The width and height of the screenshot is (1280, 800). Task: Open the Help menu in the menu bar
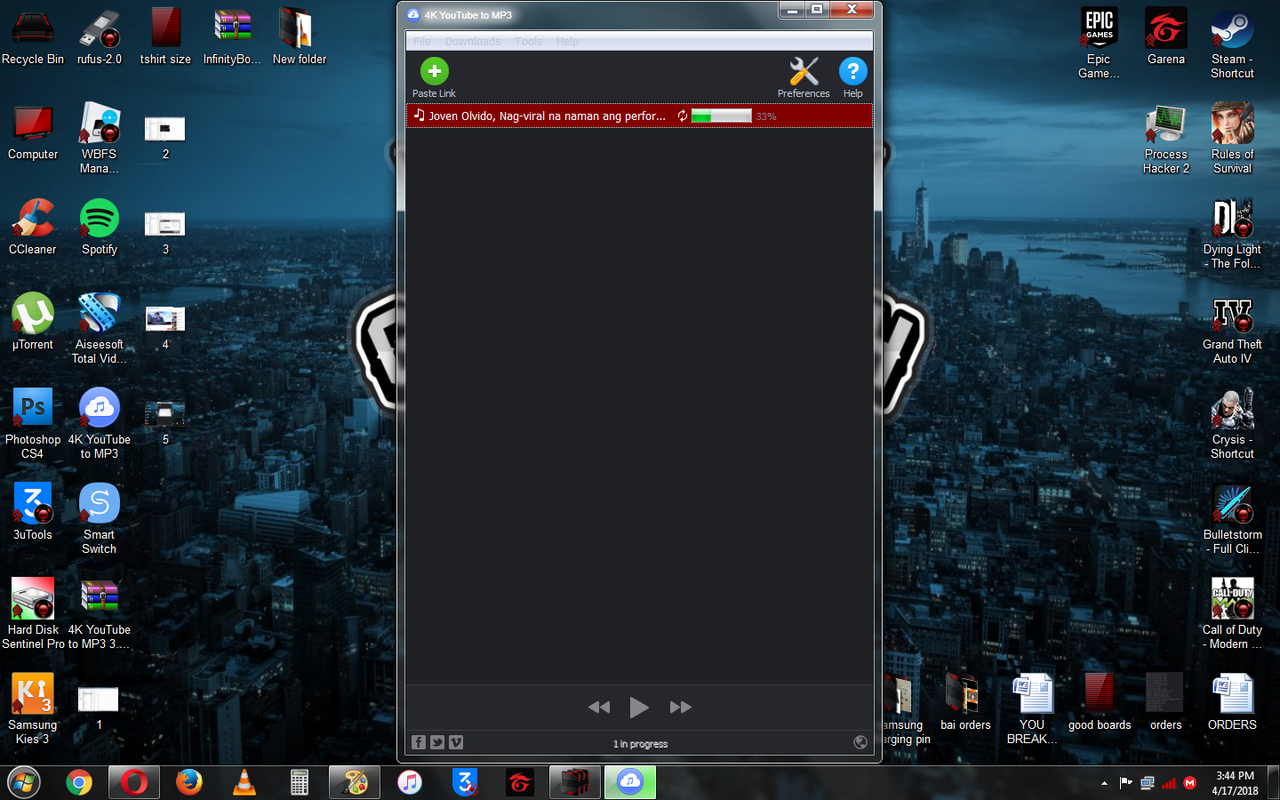pyautogui.click(x=567, y=41)
